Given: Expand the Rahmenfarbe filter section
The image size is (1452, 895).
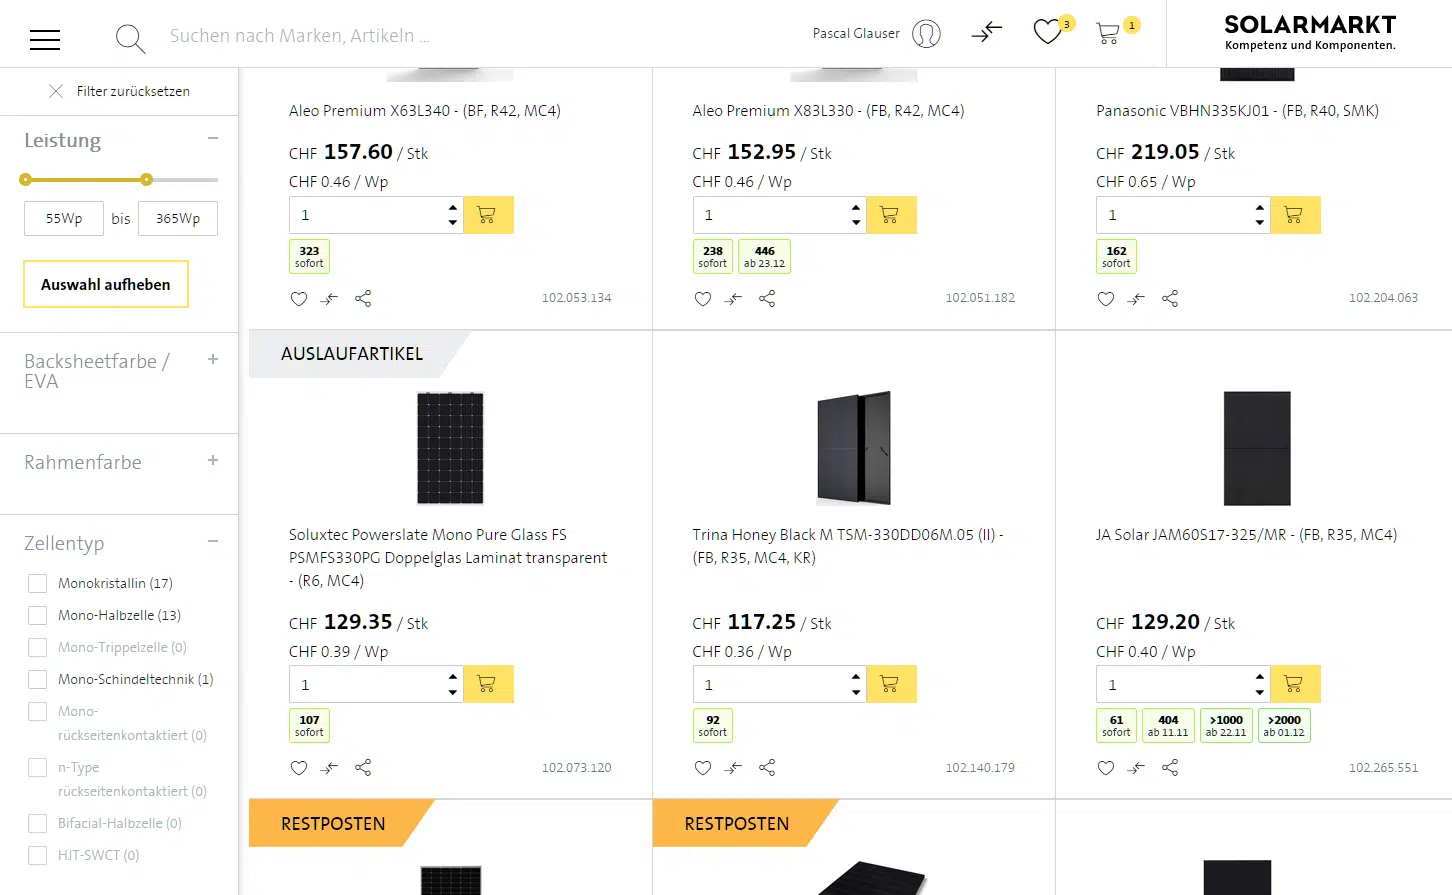Looking at the screenshot, I should point(213,461).
